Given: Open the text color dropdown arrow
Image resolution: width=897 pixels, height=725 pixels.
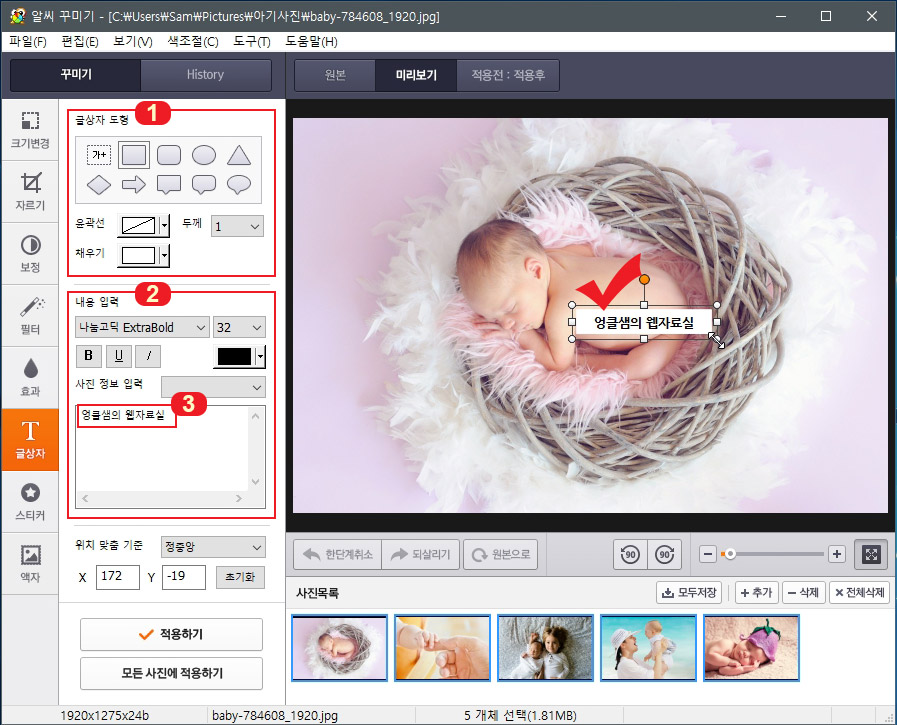Looking at the screenshot, I should [x=260, y=356].
